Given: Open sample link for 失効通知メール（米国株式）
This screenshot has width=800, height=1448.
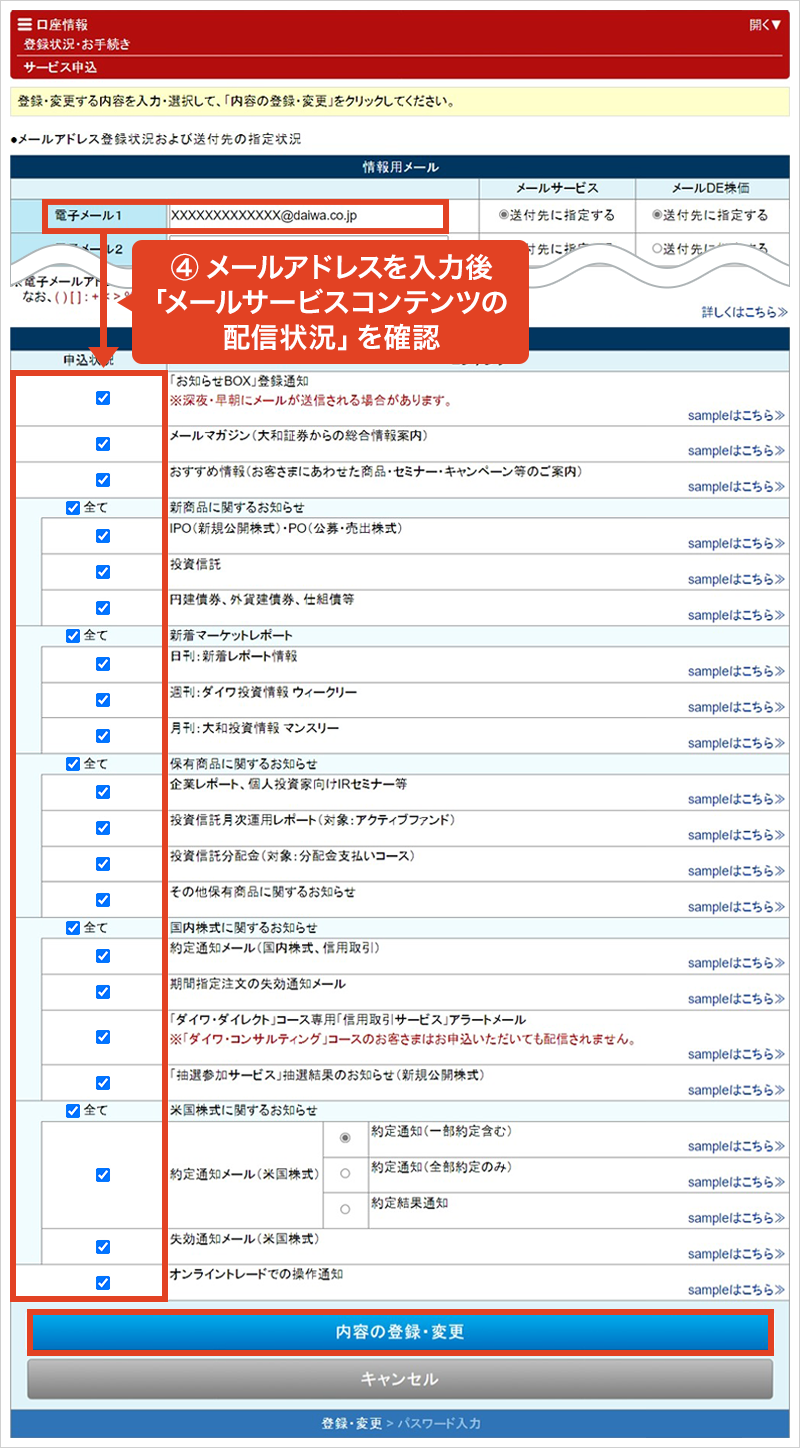Looking at the screenshot, I should [736, 1254].
